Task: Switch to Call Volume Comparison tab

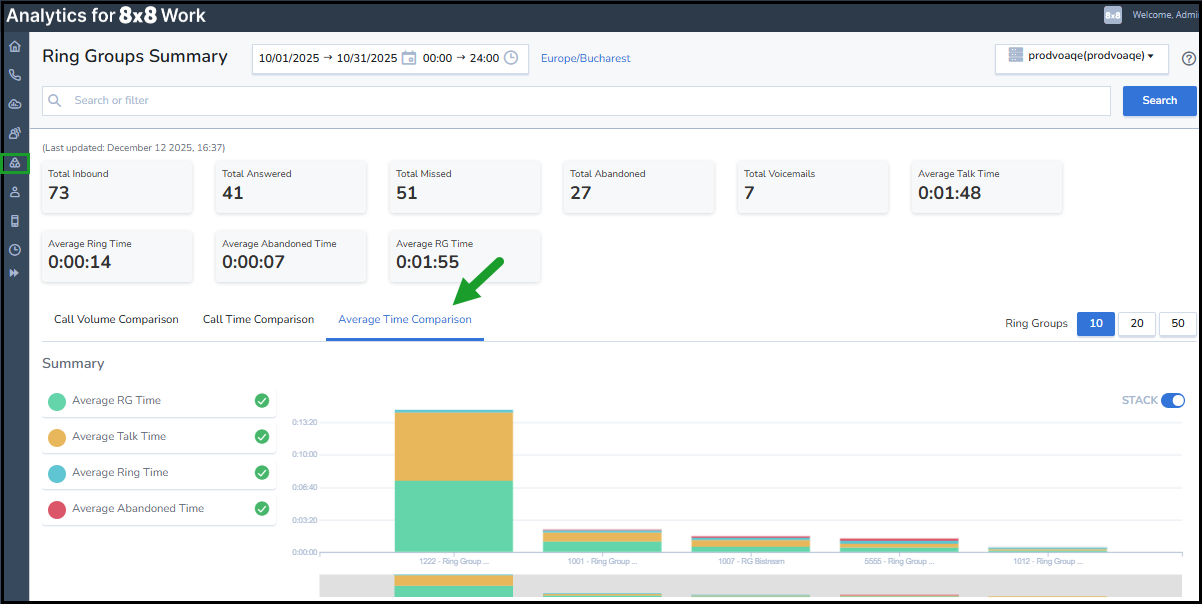Action: 116,320
